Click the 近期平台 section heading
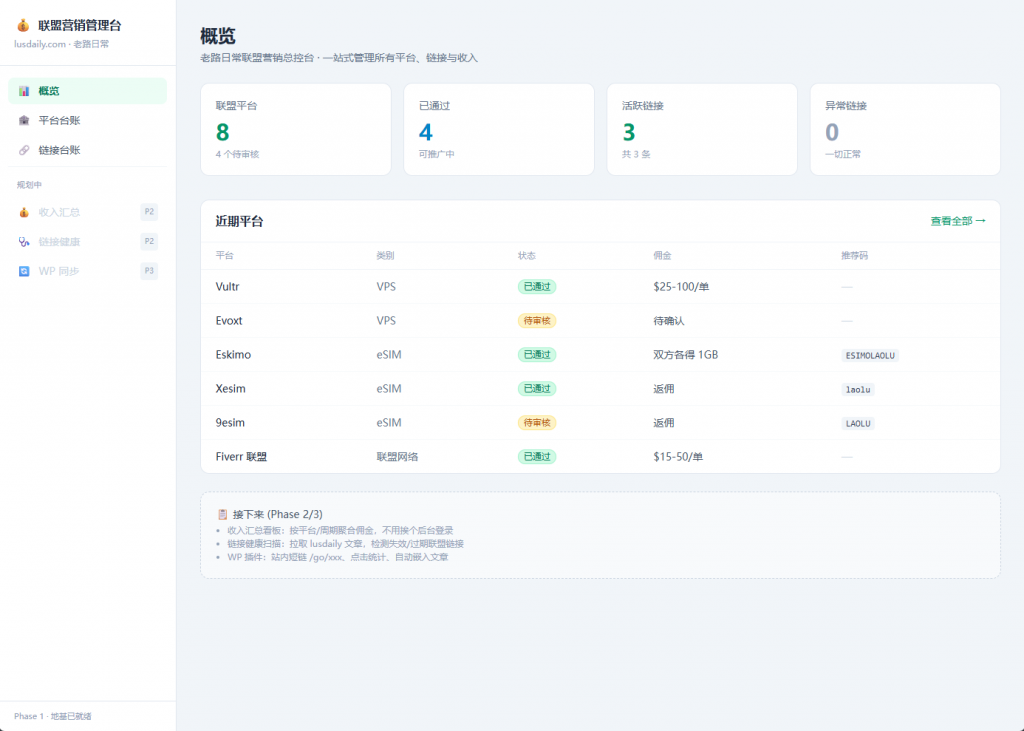This screenshot has width=1024, height=731. pos(239,221)
